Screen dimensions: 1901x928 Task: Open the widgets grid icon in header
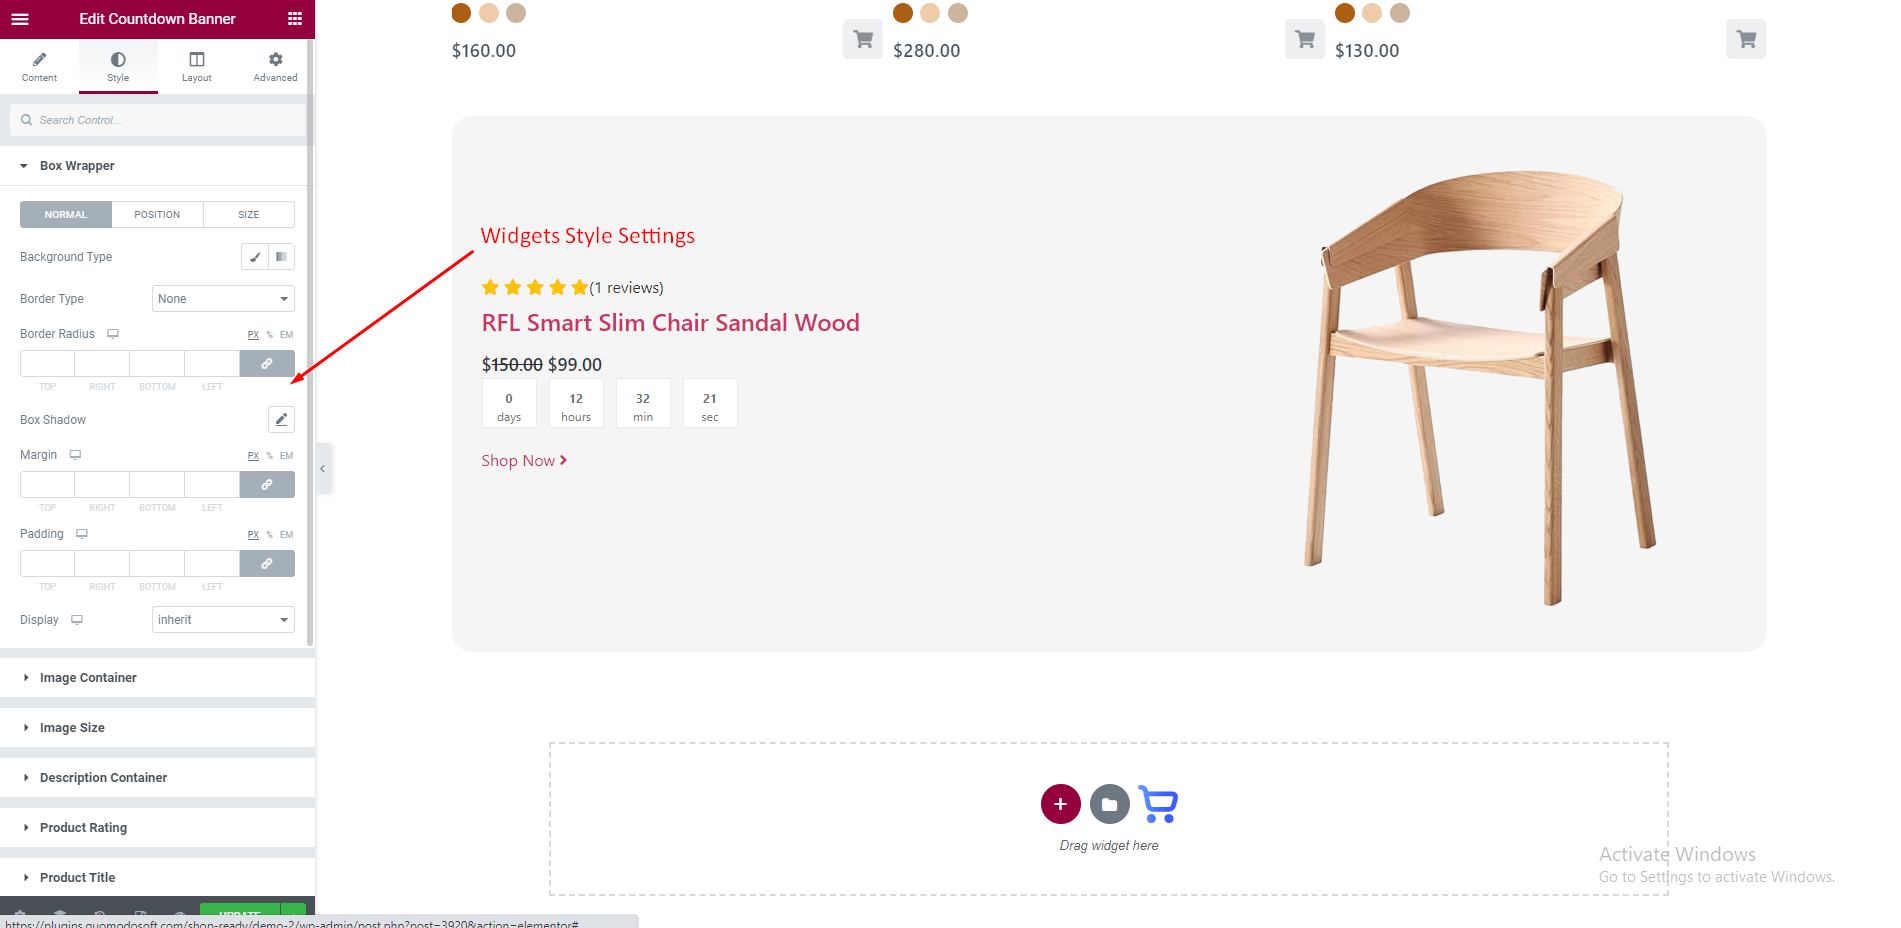click(x=294, y=19)
